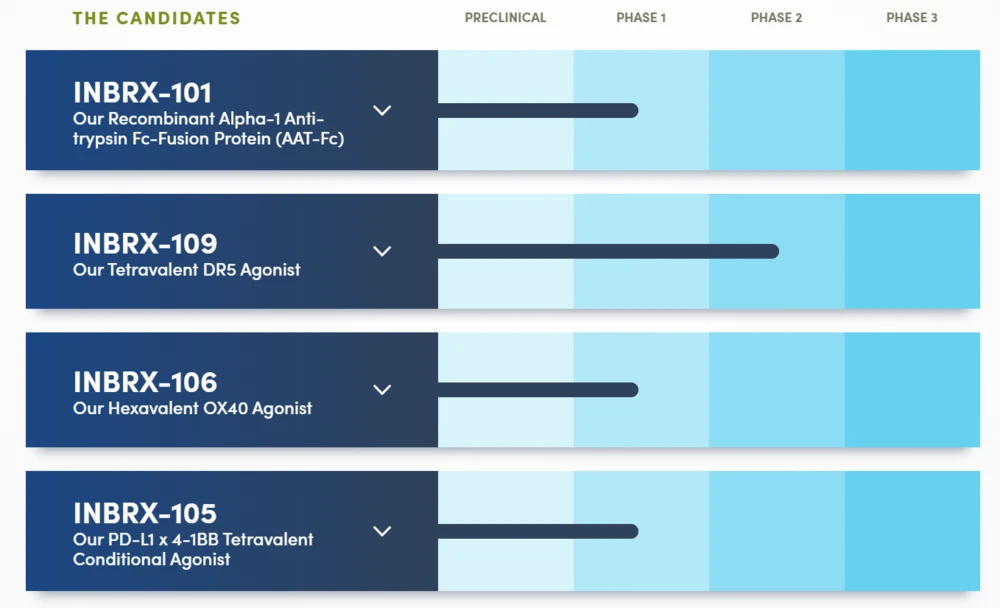
Task: Click the Alpha-1 Antitrypsin Fc-Fusion description
Action: 208,129
